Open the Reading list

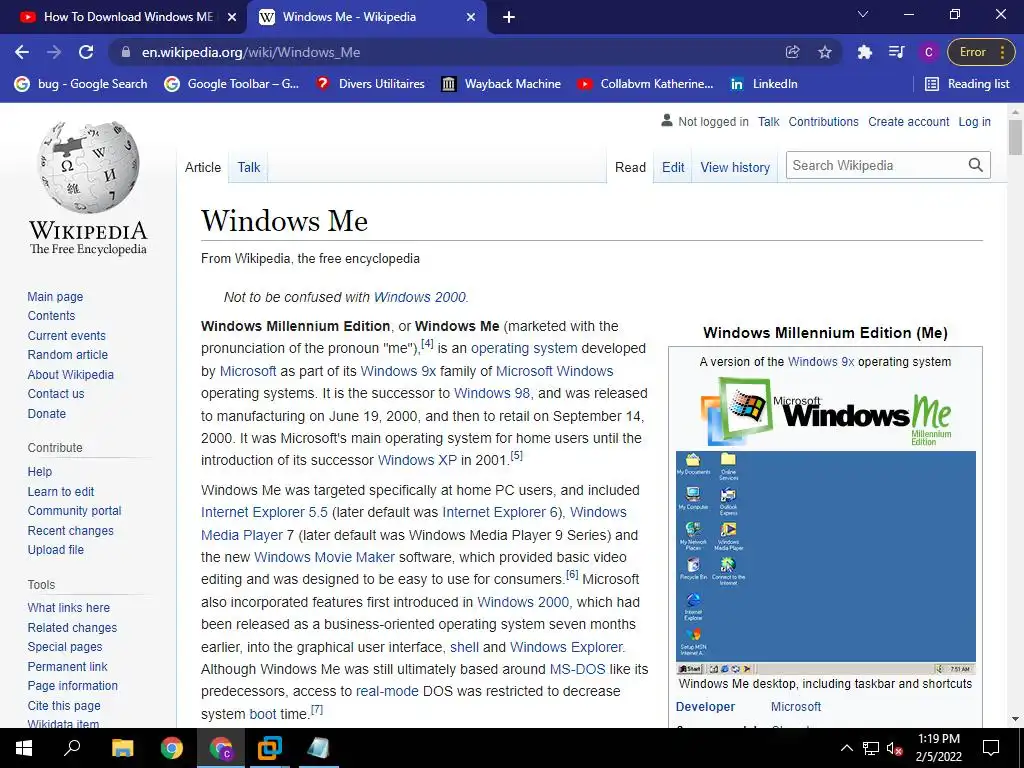tap(967, 84)
